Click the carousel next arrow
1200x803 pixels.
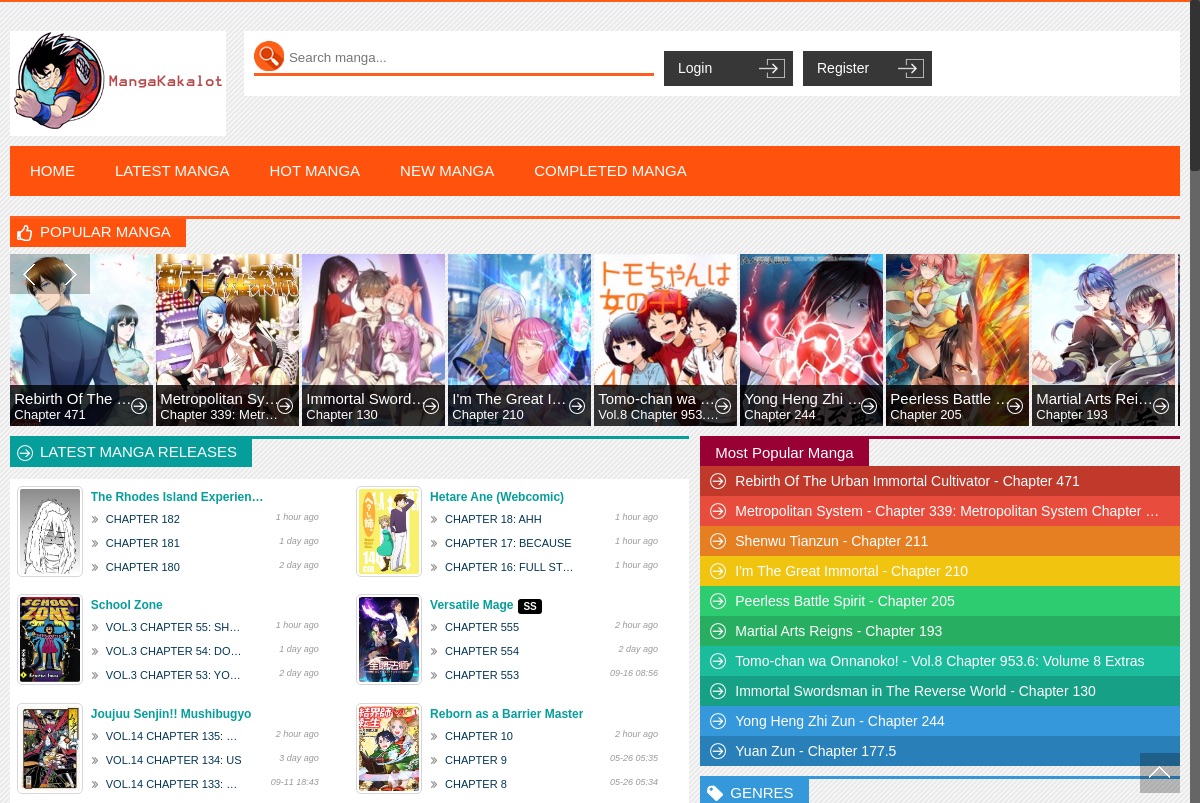coord(70,274)
